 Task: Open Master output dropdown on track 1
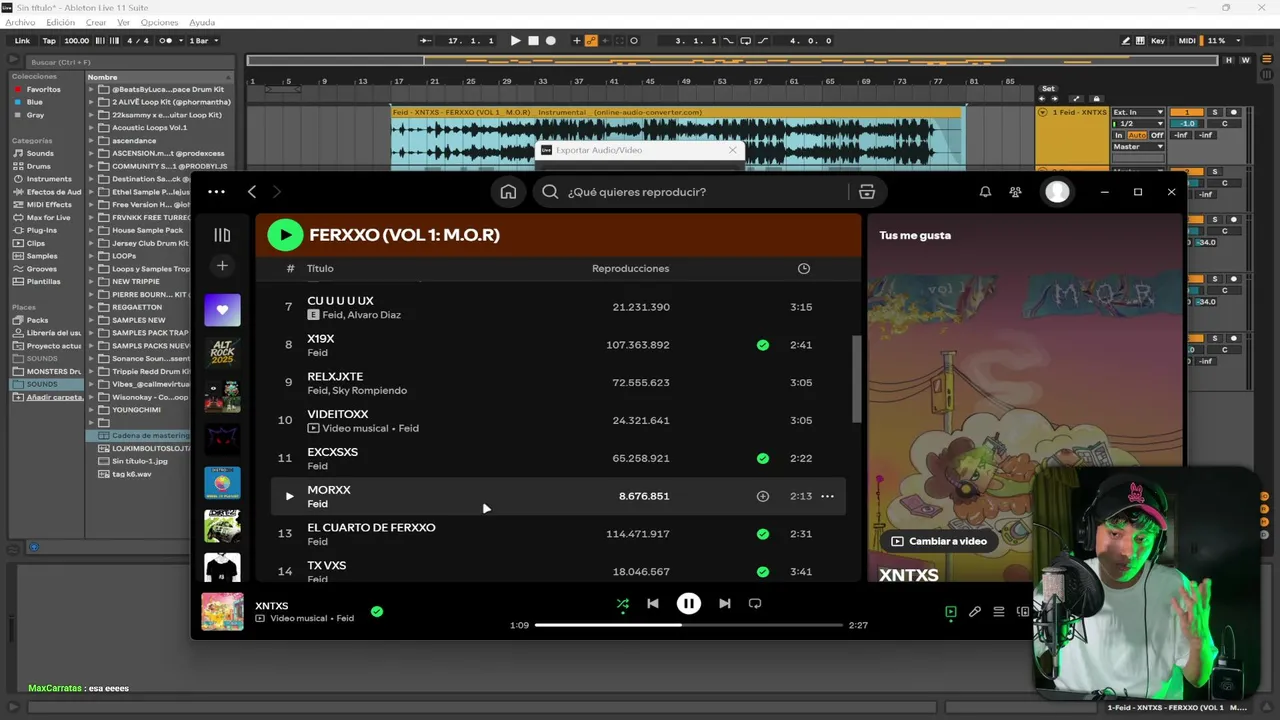point(1138,147)
